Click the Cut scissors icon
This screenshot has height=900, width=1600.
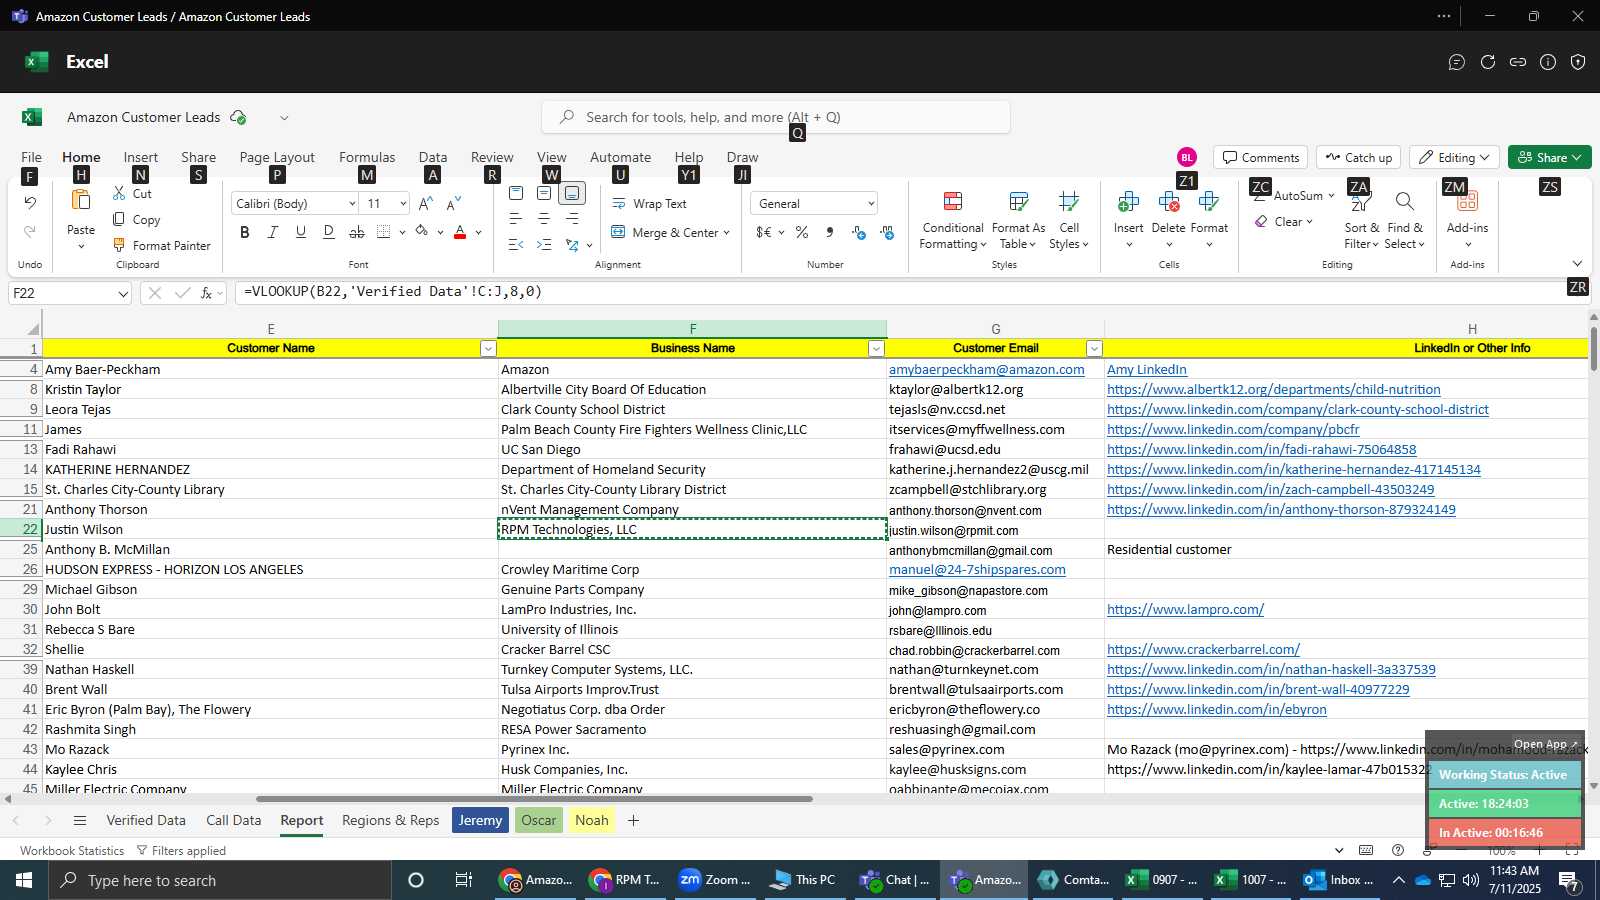pyautogui.click(x=120, y=193)
